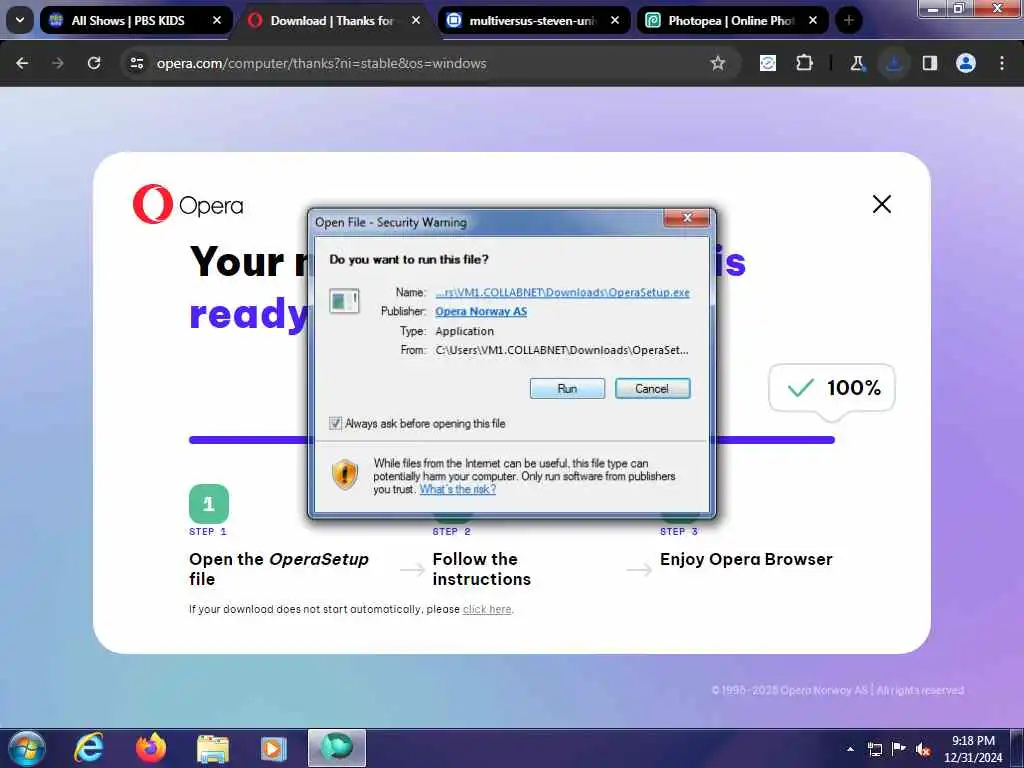Screen dimensions: 1024x768
Task: Click the 100% download complete badge
Action: 832,388
